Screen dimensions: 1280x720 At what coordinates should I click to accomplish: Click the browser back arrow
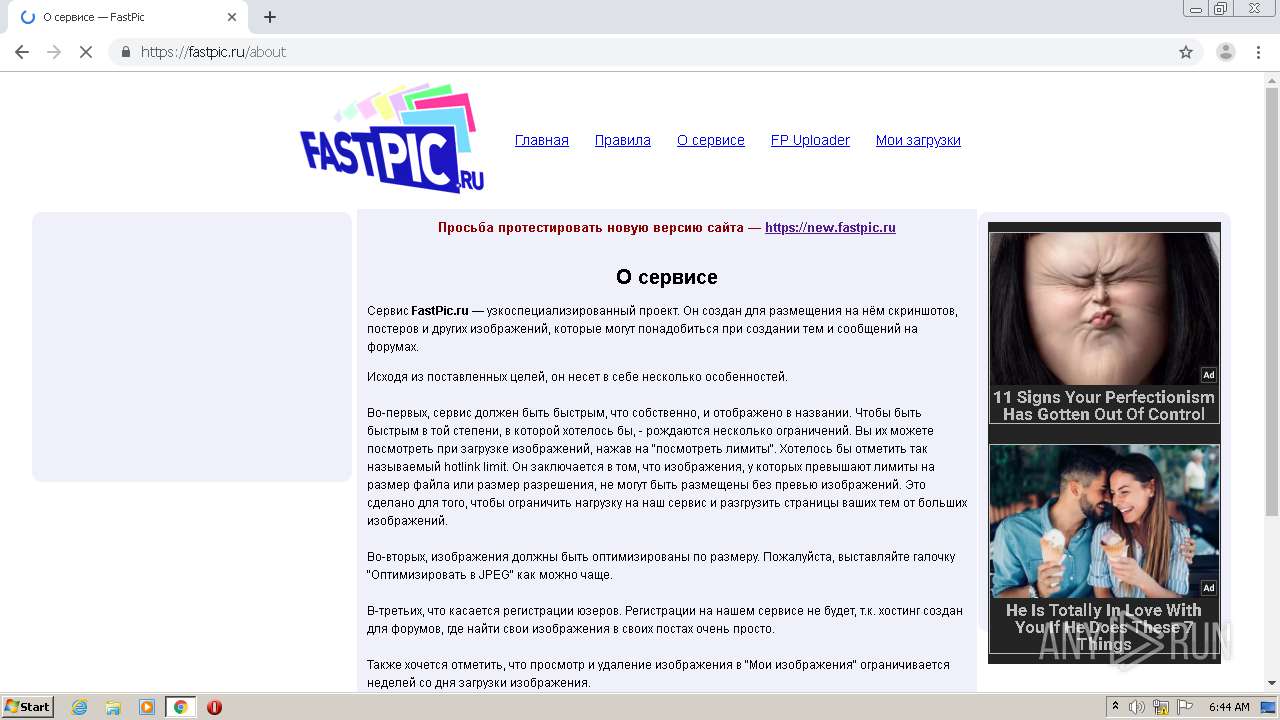coord(22,52)
